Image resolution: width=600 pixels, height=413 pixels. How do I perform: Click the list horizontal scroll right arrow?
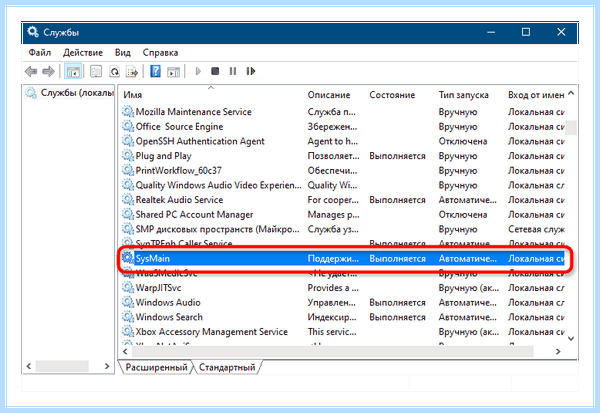pos(558,351)
